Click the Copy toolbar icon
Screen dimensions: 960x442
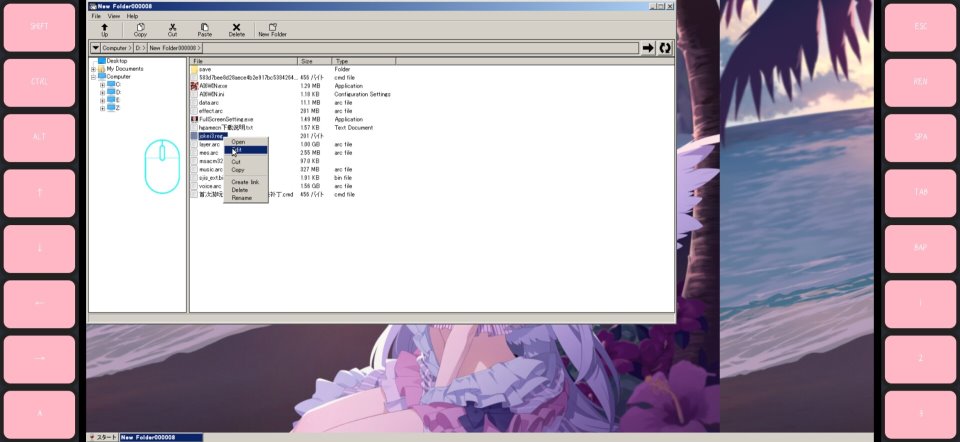(x=140, y=30)
